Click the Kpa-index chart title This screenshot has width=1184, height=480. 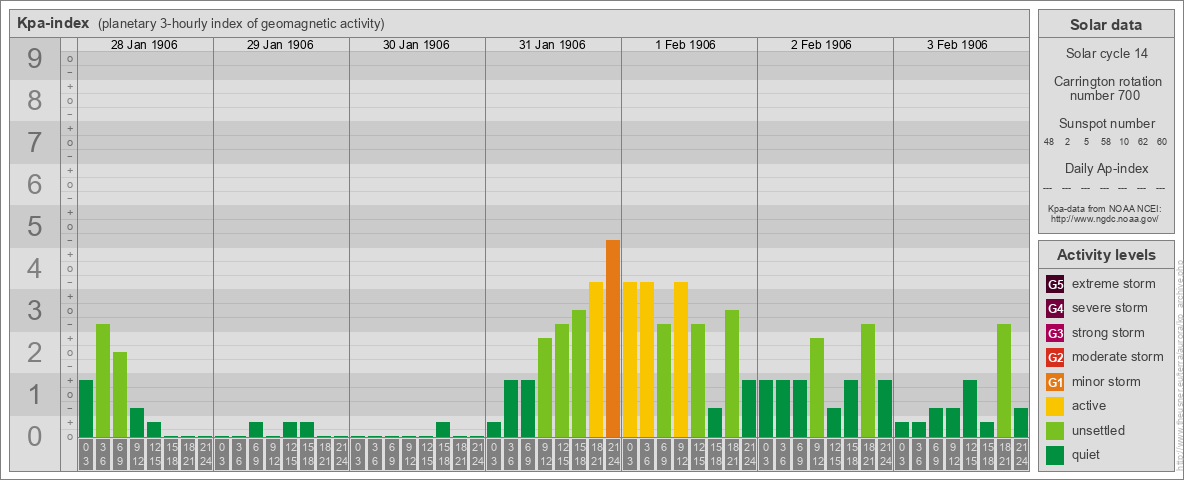point(54,23)
